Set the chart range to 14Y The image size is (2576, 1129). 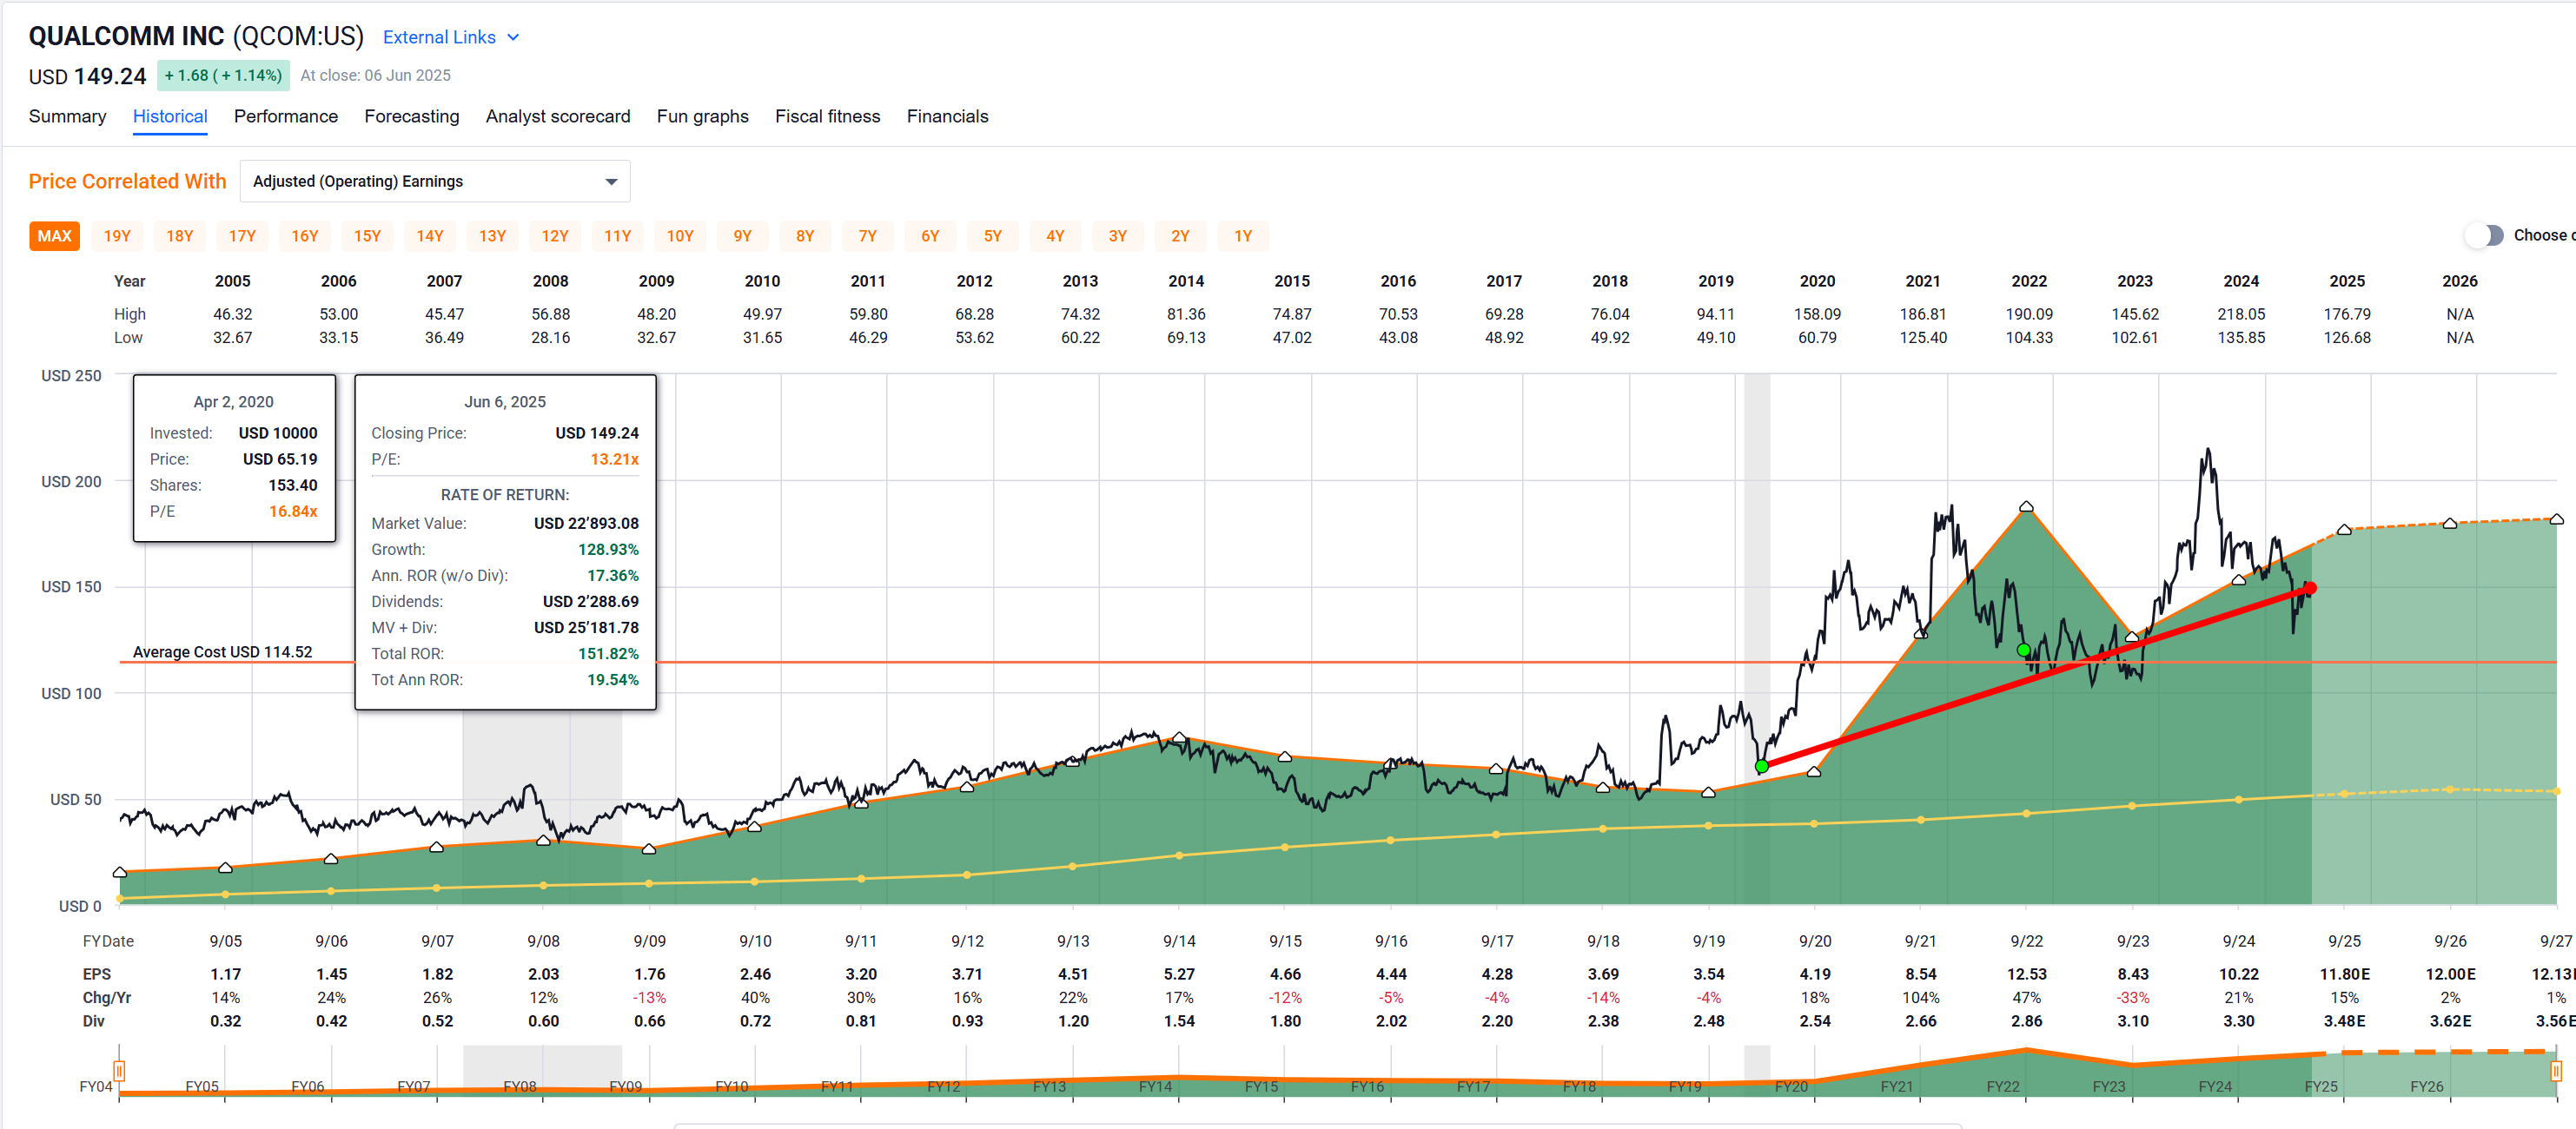point(430,236)
